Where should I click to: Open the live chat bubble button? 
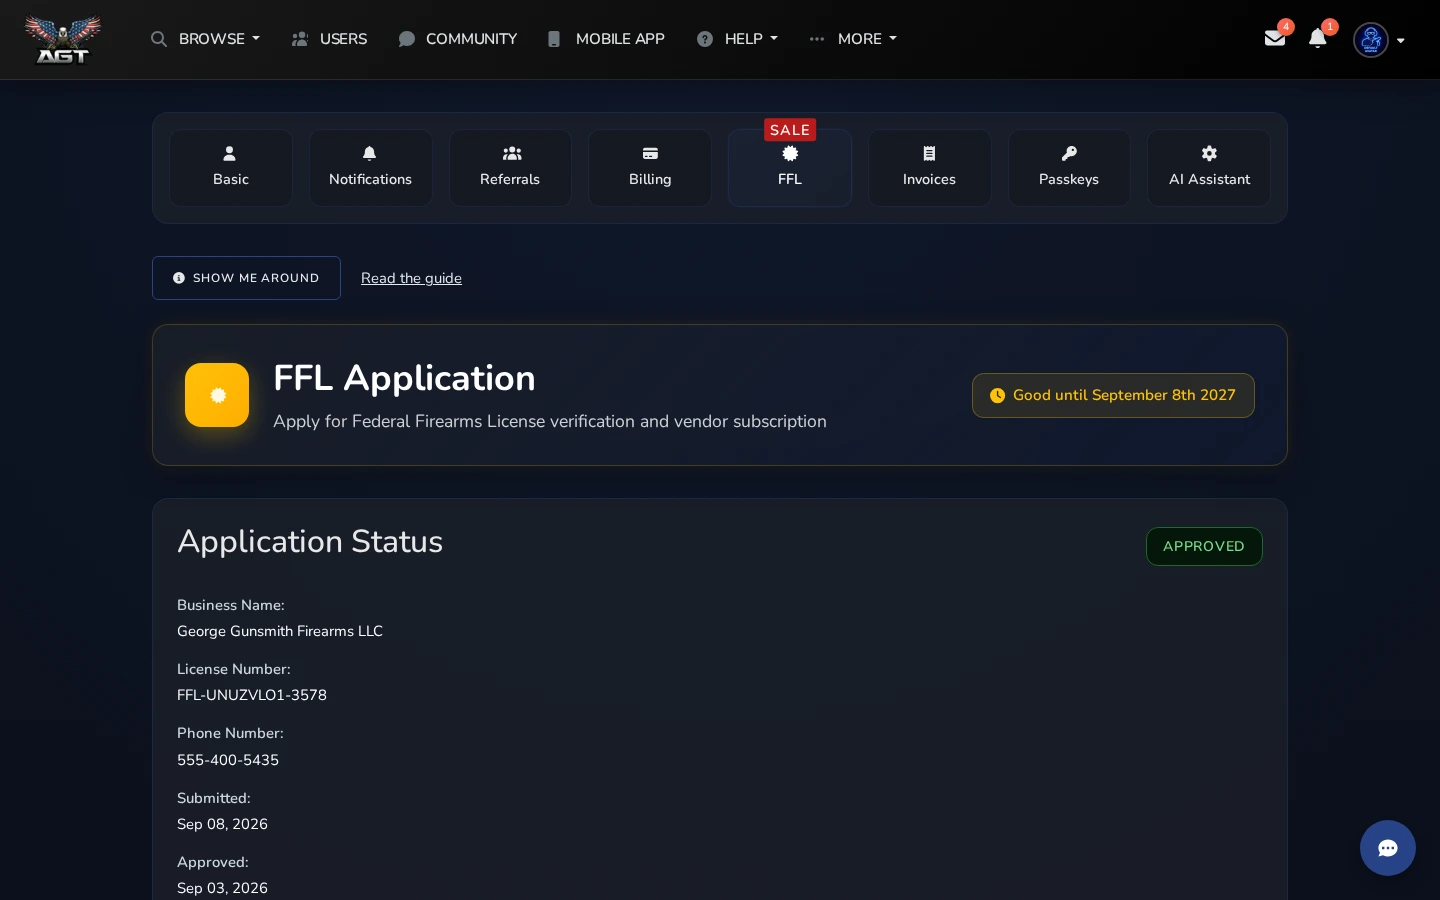1388,848
